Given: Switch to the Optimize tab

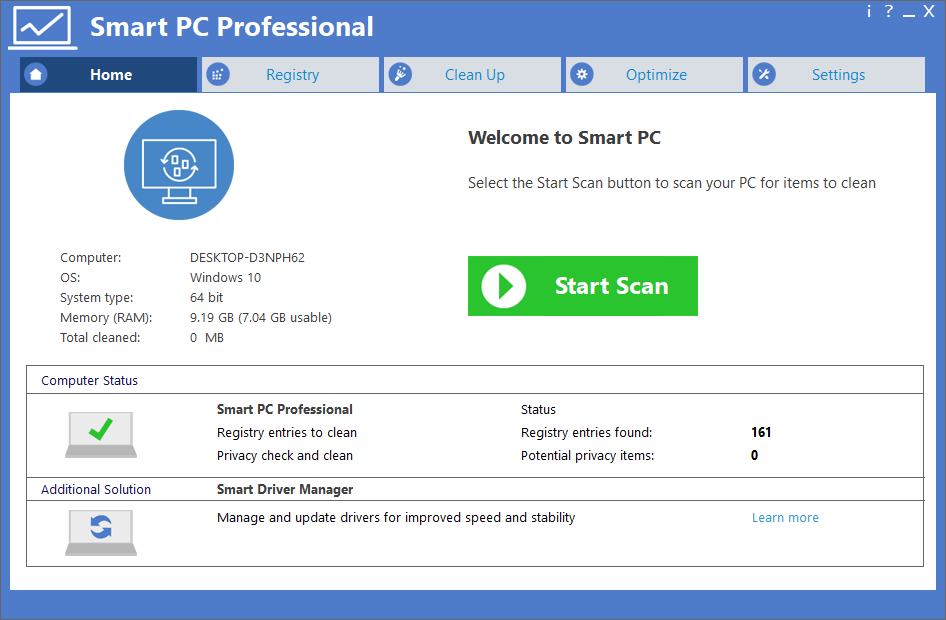Looking at the screenshot, I should point(655,75).
